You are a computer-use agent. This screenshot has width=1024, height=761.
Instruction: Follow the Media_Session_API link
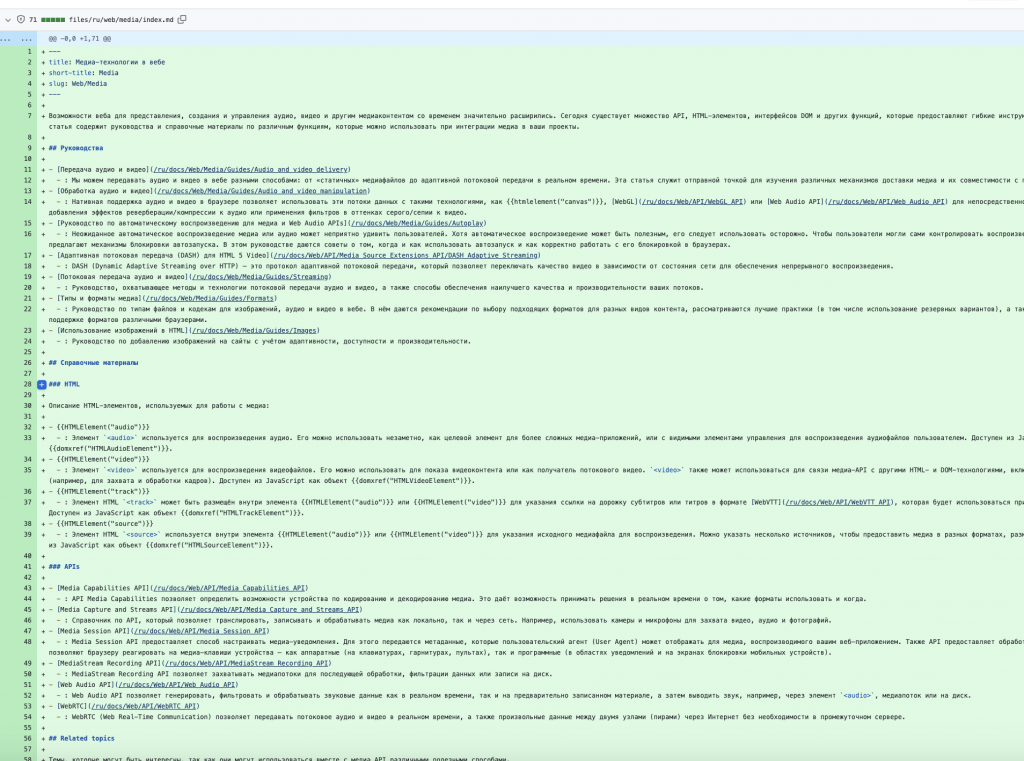point(200,631)
